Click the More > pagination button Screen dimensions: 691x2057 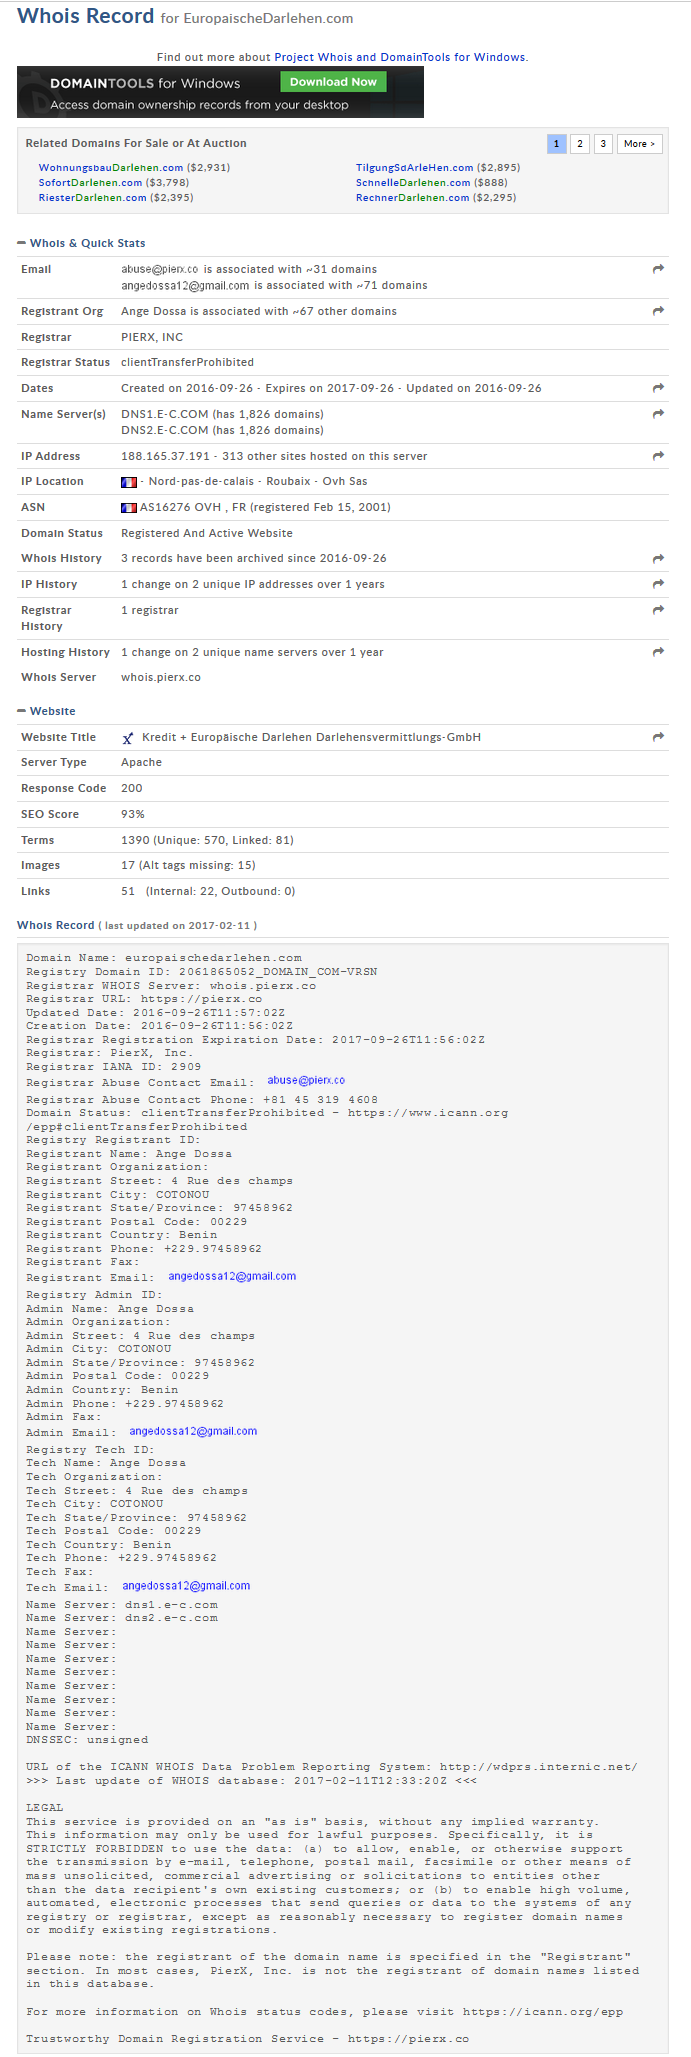coord(640,144)
